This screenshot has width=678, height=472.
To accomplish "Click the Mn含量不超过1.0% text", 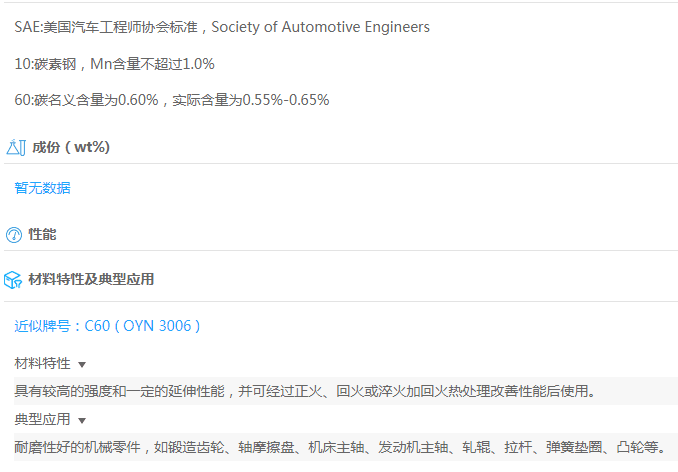I will [152, 64].
